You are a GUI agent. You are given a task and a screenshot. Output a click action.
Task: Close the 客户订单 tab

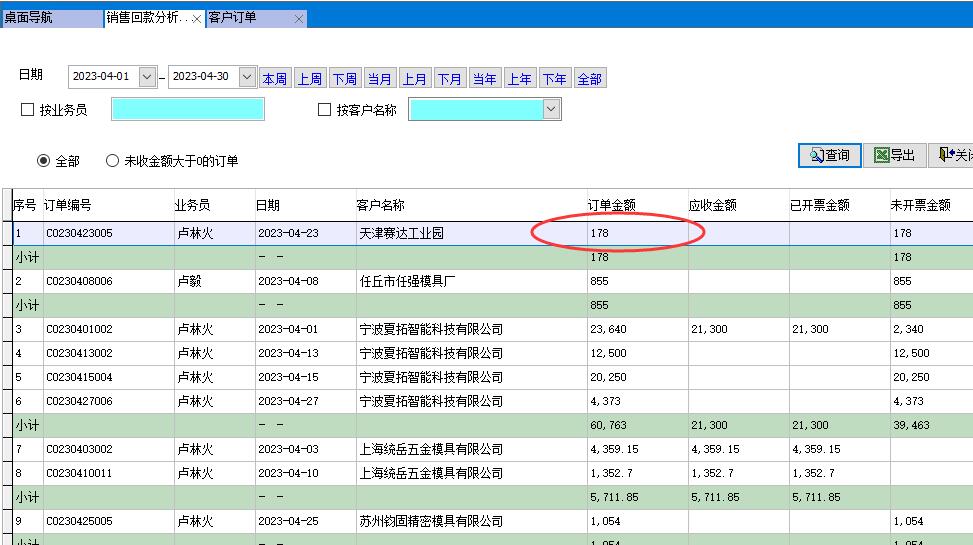click(x=299, y=19)
